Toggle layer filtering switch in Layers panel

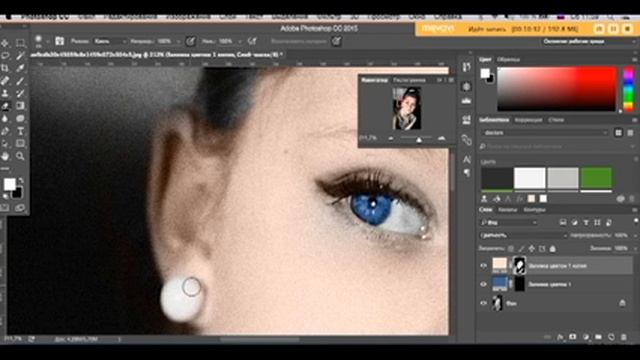tap(636, 221)
